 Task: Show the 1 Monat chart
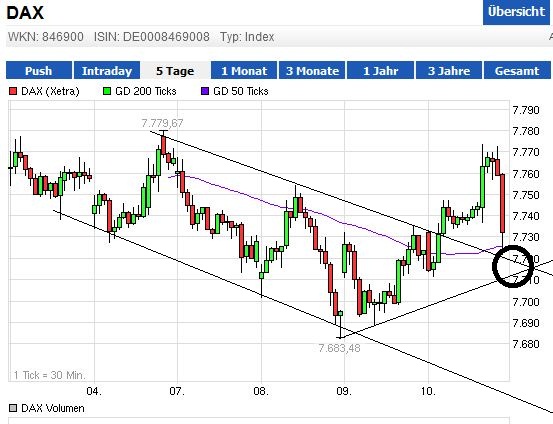(x=244, y=71)
